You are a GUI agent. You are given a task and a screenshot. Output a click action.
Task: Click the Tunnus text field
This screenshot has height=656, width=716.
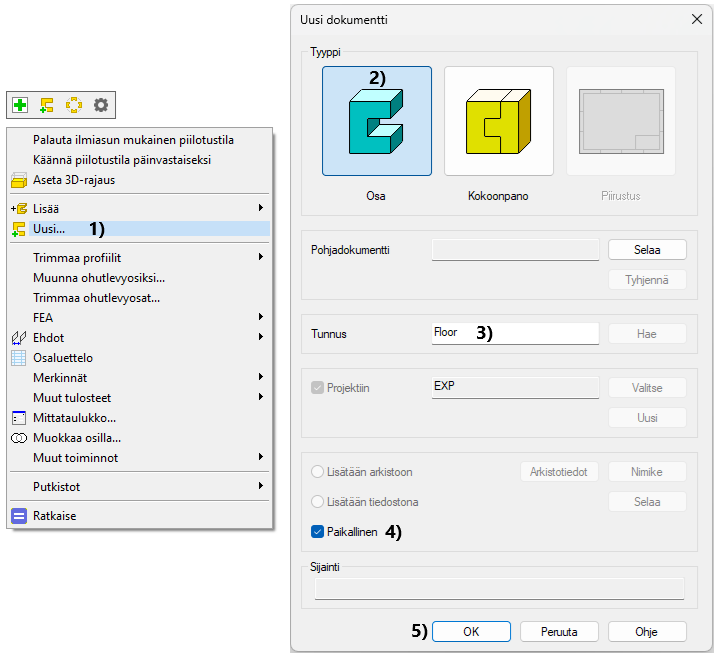(x=515, y=333)
